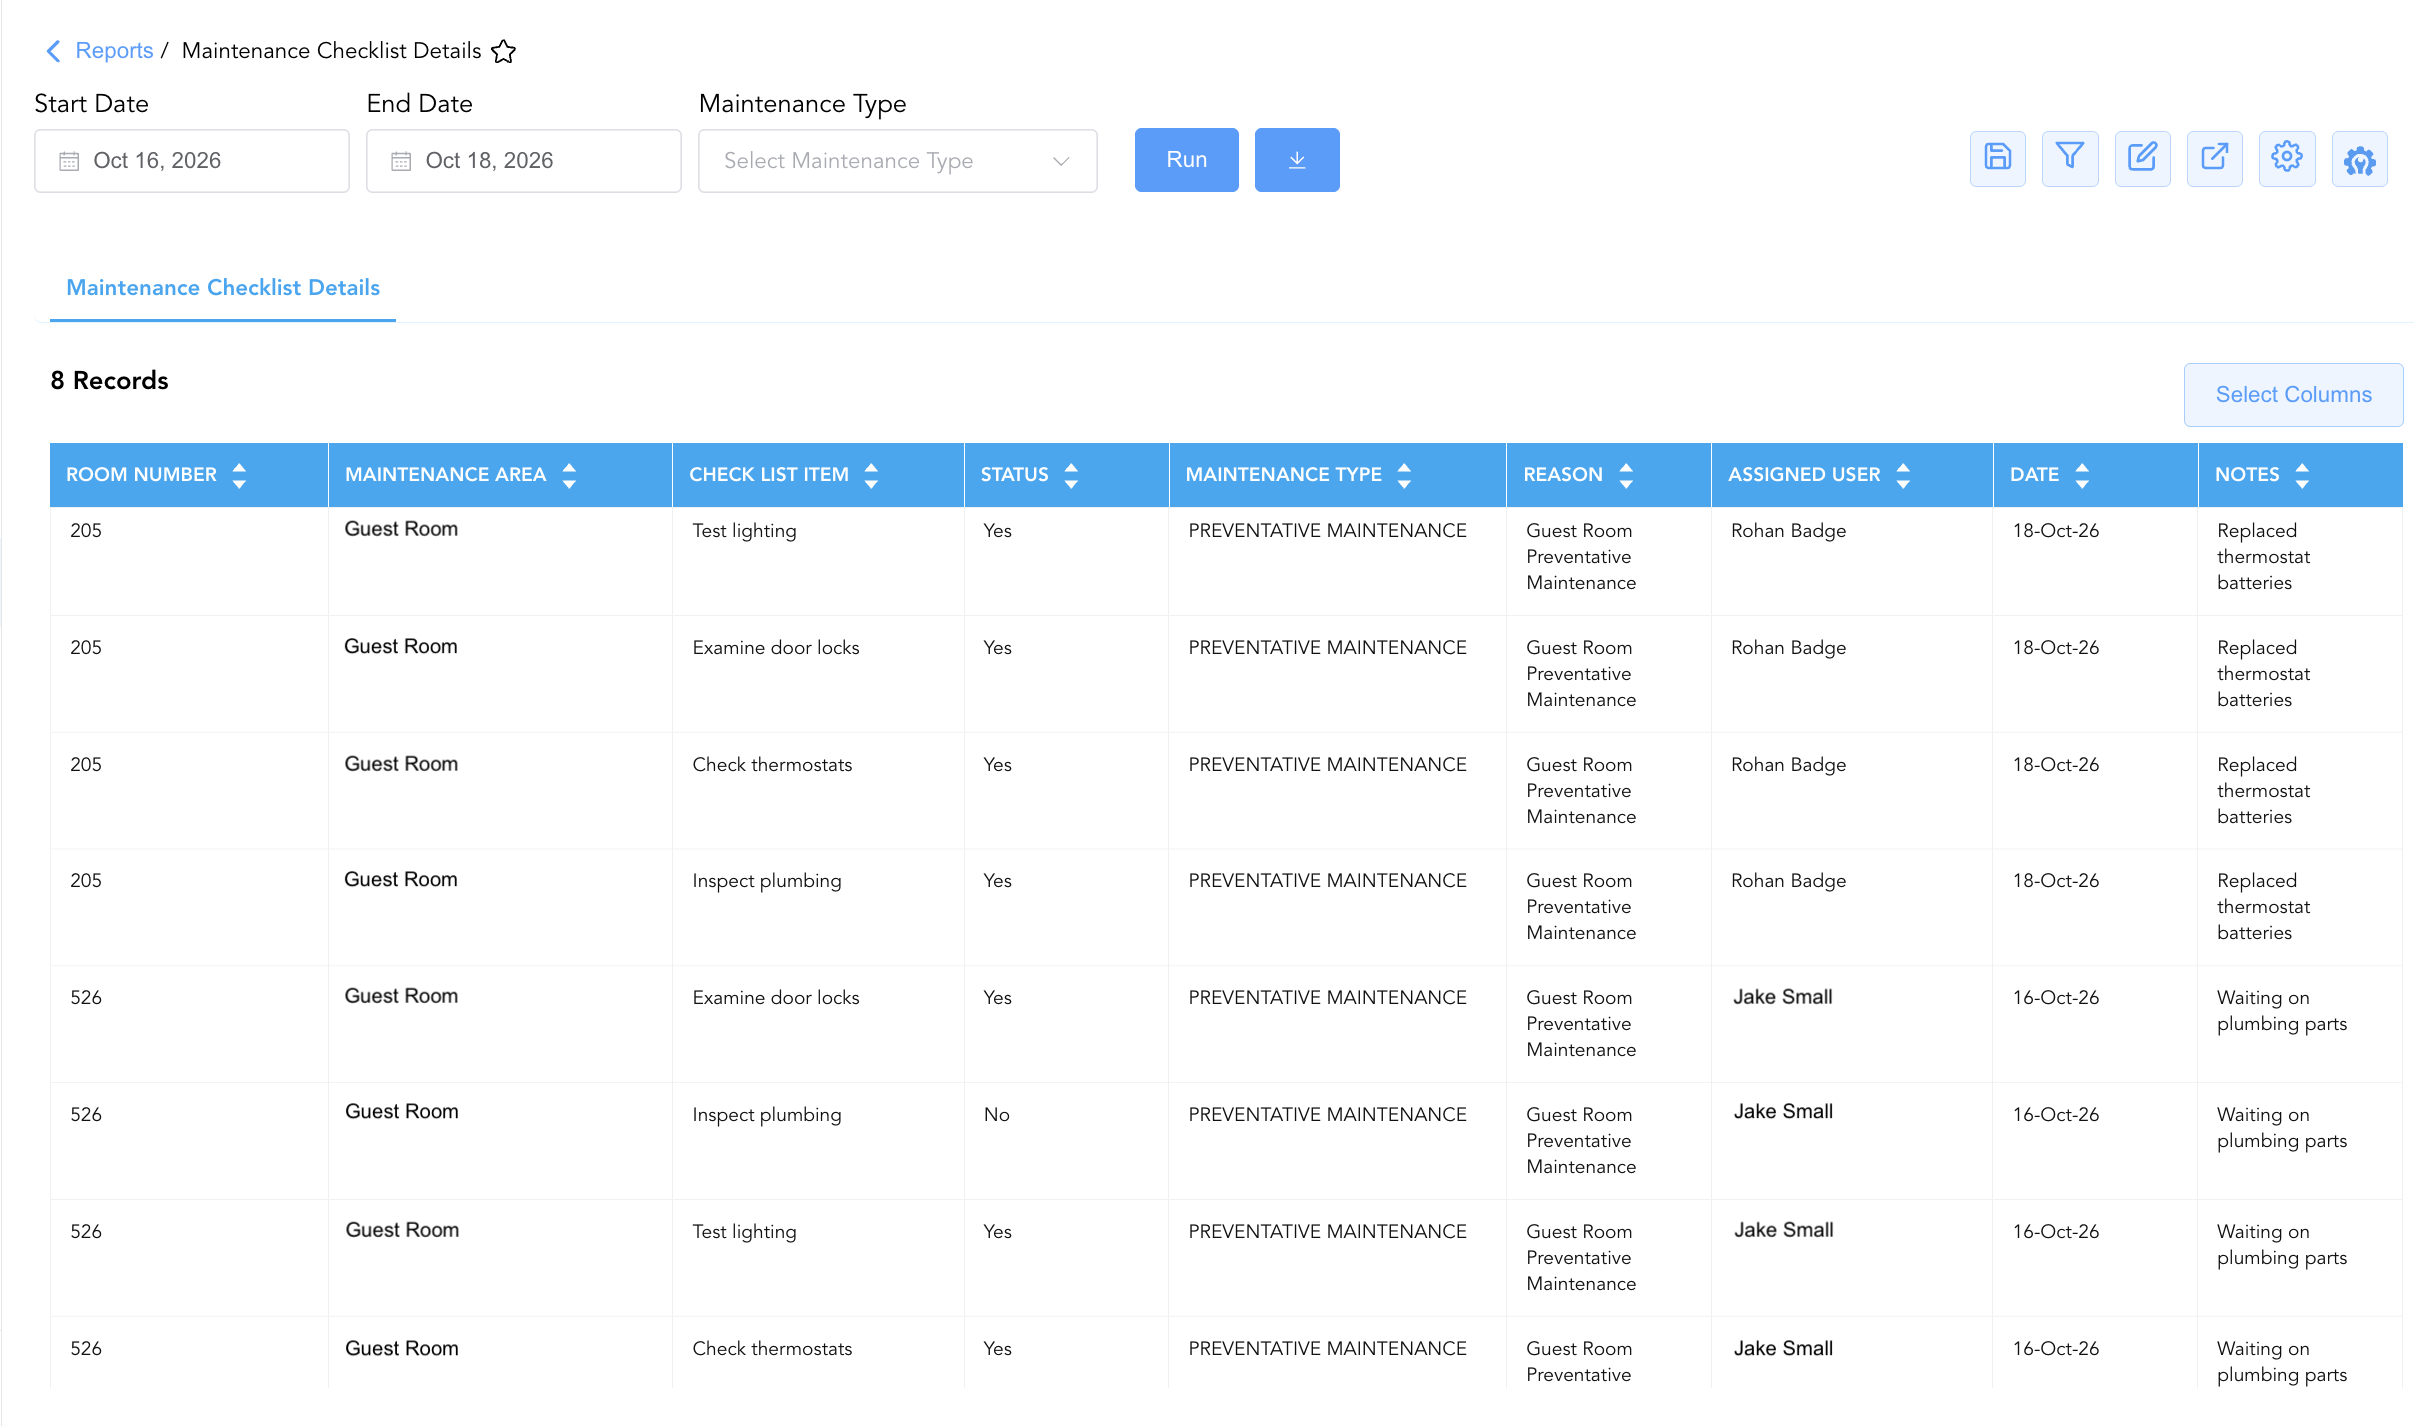Click the Run button
Viewport: 2414px width, 1426px height.
[1186, 160]
